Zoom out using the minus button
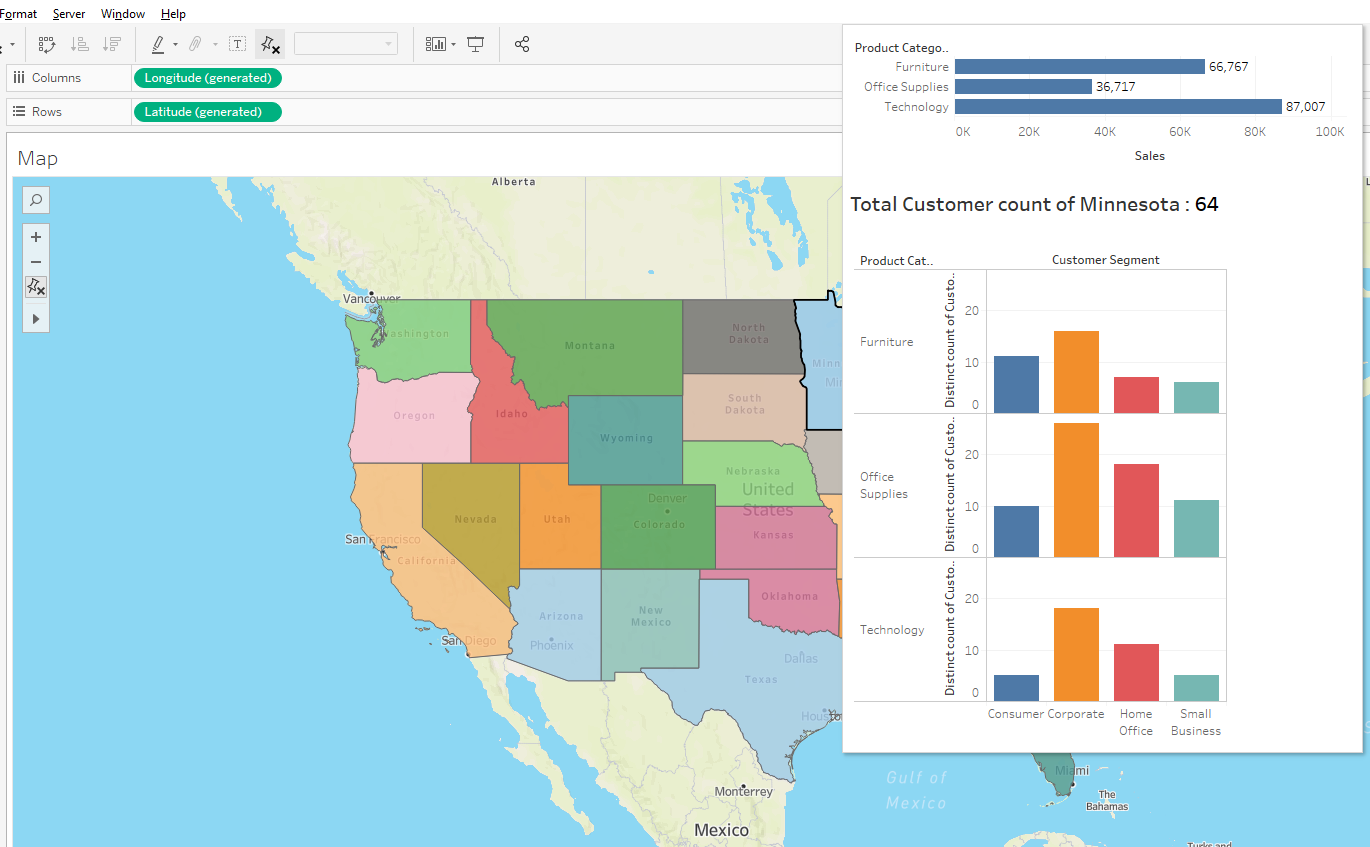The image size is (1370, 847). [35, 262]
